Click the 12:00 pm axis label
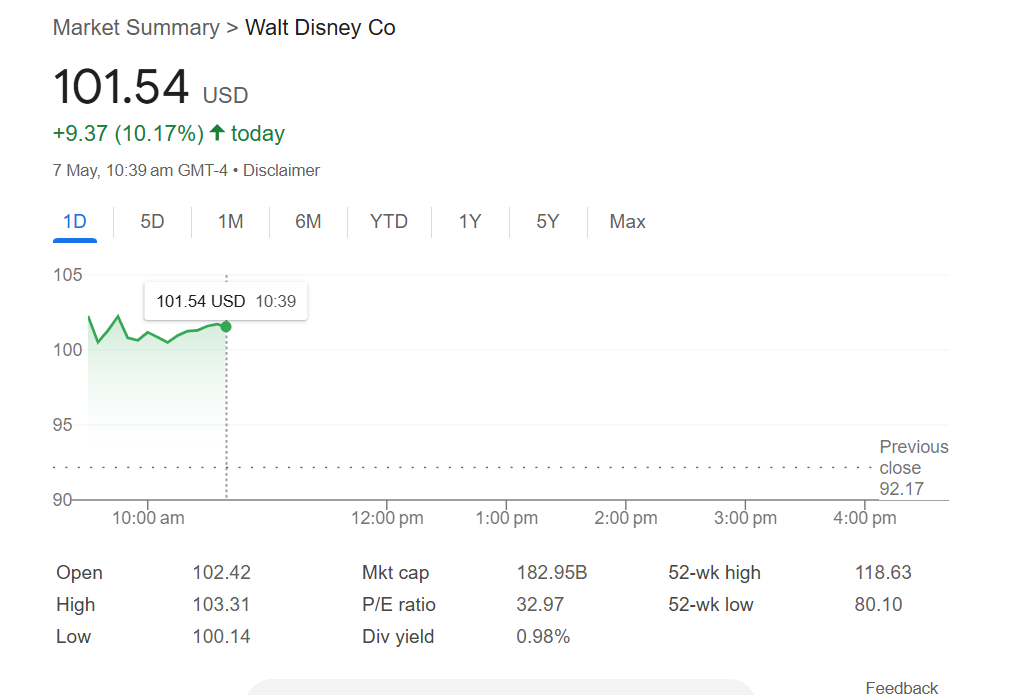Viewport: 1025px width, 695px height. 387,518
